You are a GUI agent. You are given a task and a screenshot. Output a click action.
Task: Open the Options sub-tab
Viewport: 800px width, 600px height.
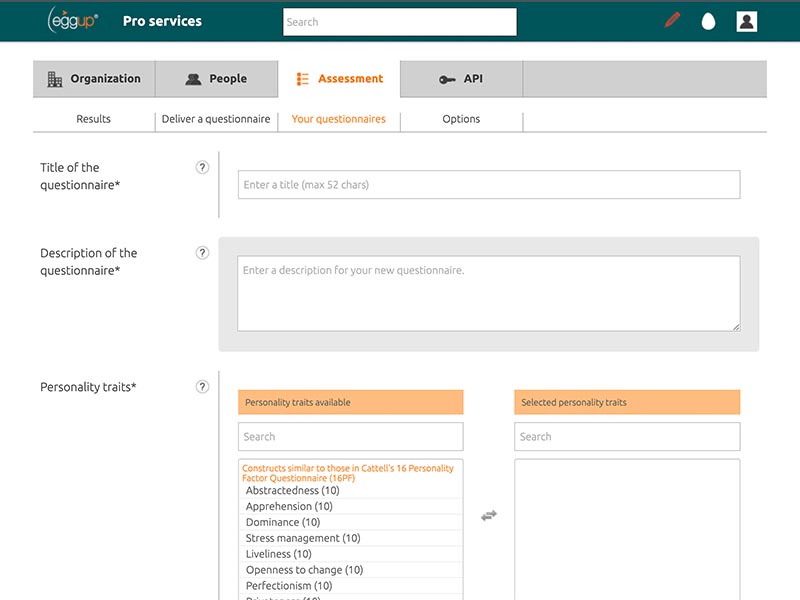pyautogui.click(x=461, y=119)
